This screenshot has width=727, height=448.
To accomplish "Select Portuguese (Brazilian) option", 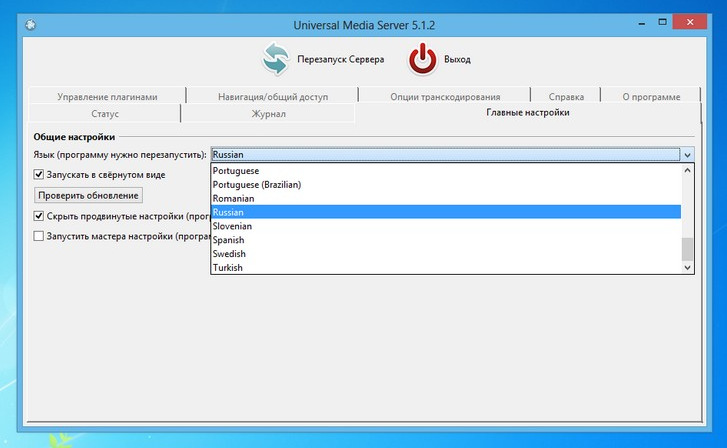I will pyautogui.click(x=446, y=185).
